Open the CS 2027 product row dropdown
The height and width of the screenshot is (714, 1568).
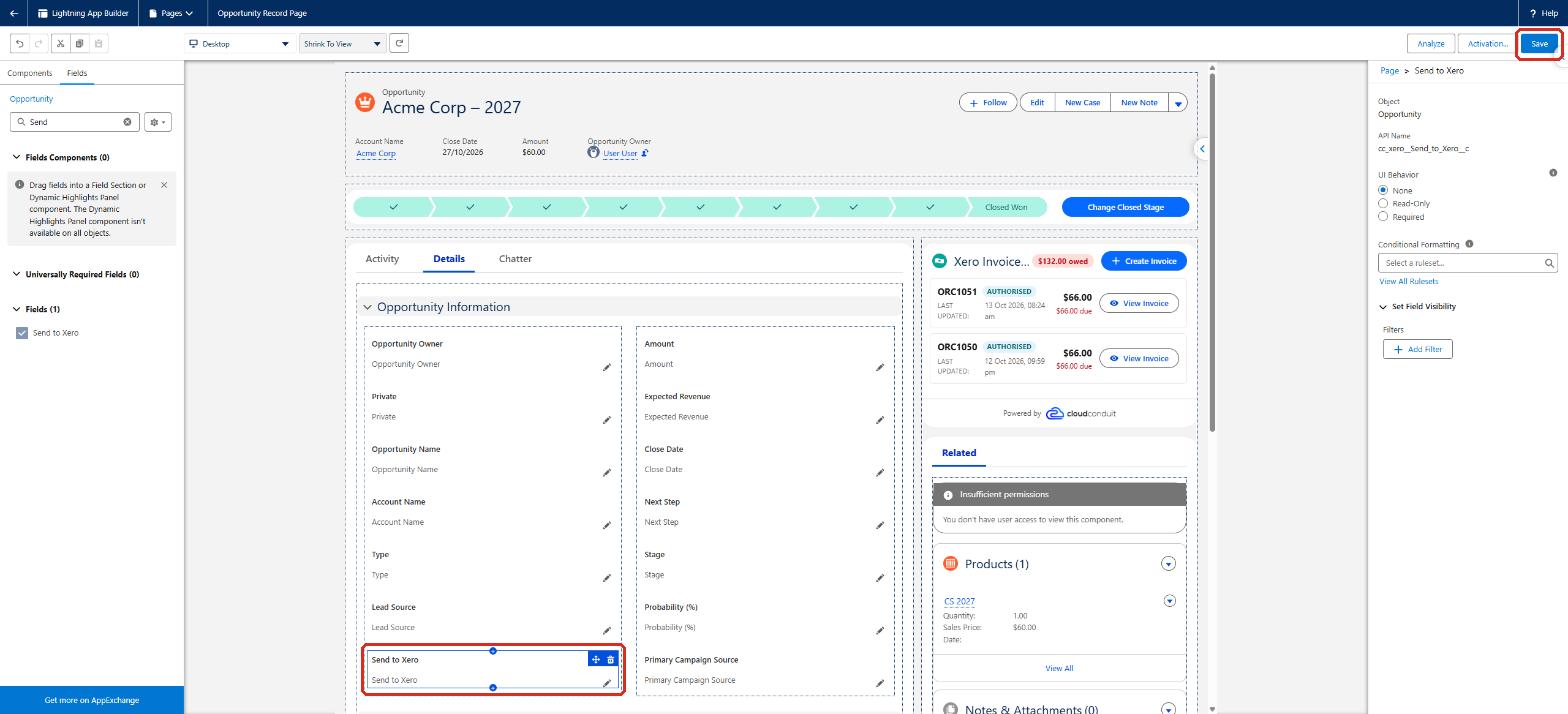1169,601
